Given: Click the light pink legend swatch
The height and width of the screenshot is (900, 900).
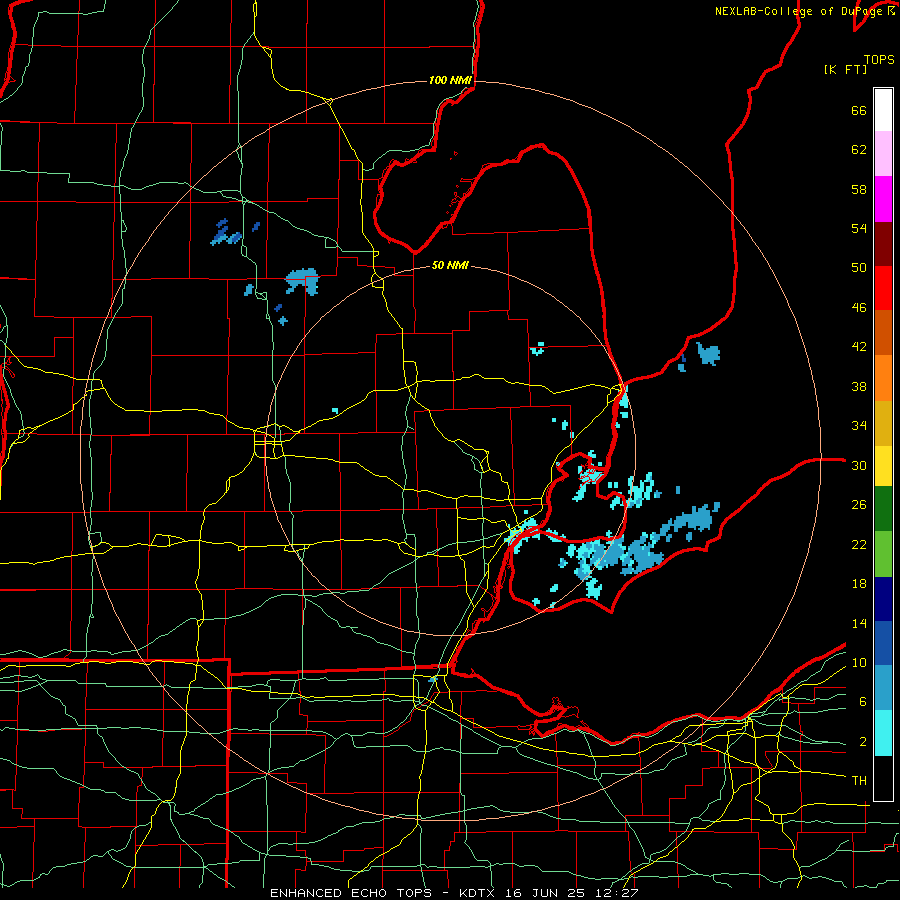Looking at the screenshot, I should pos(883,154).
